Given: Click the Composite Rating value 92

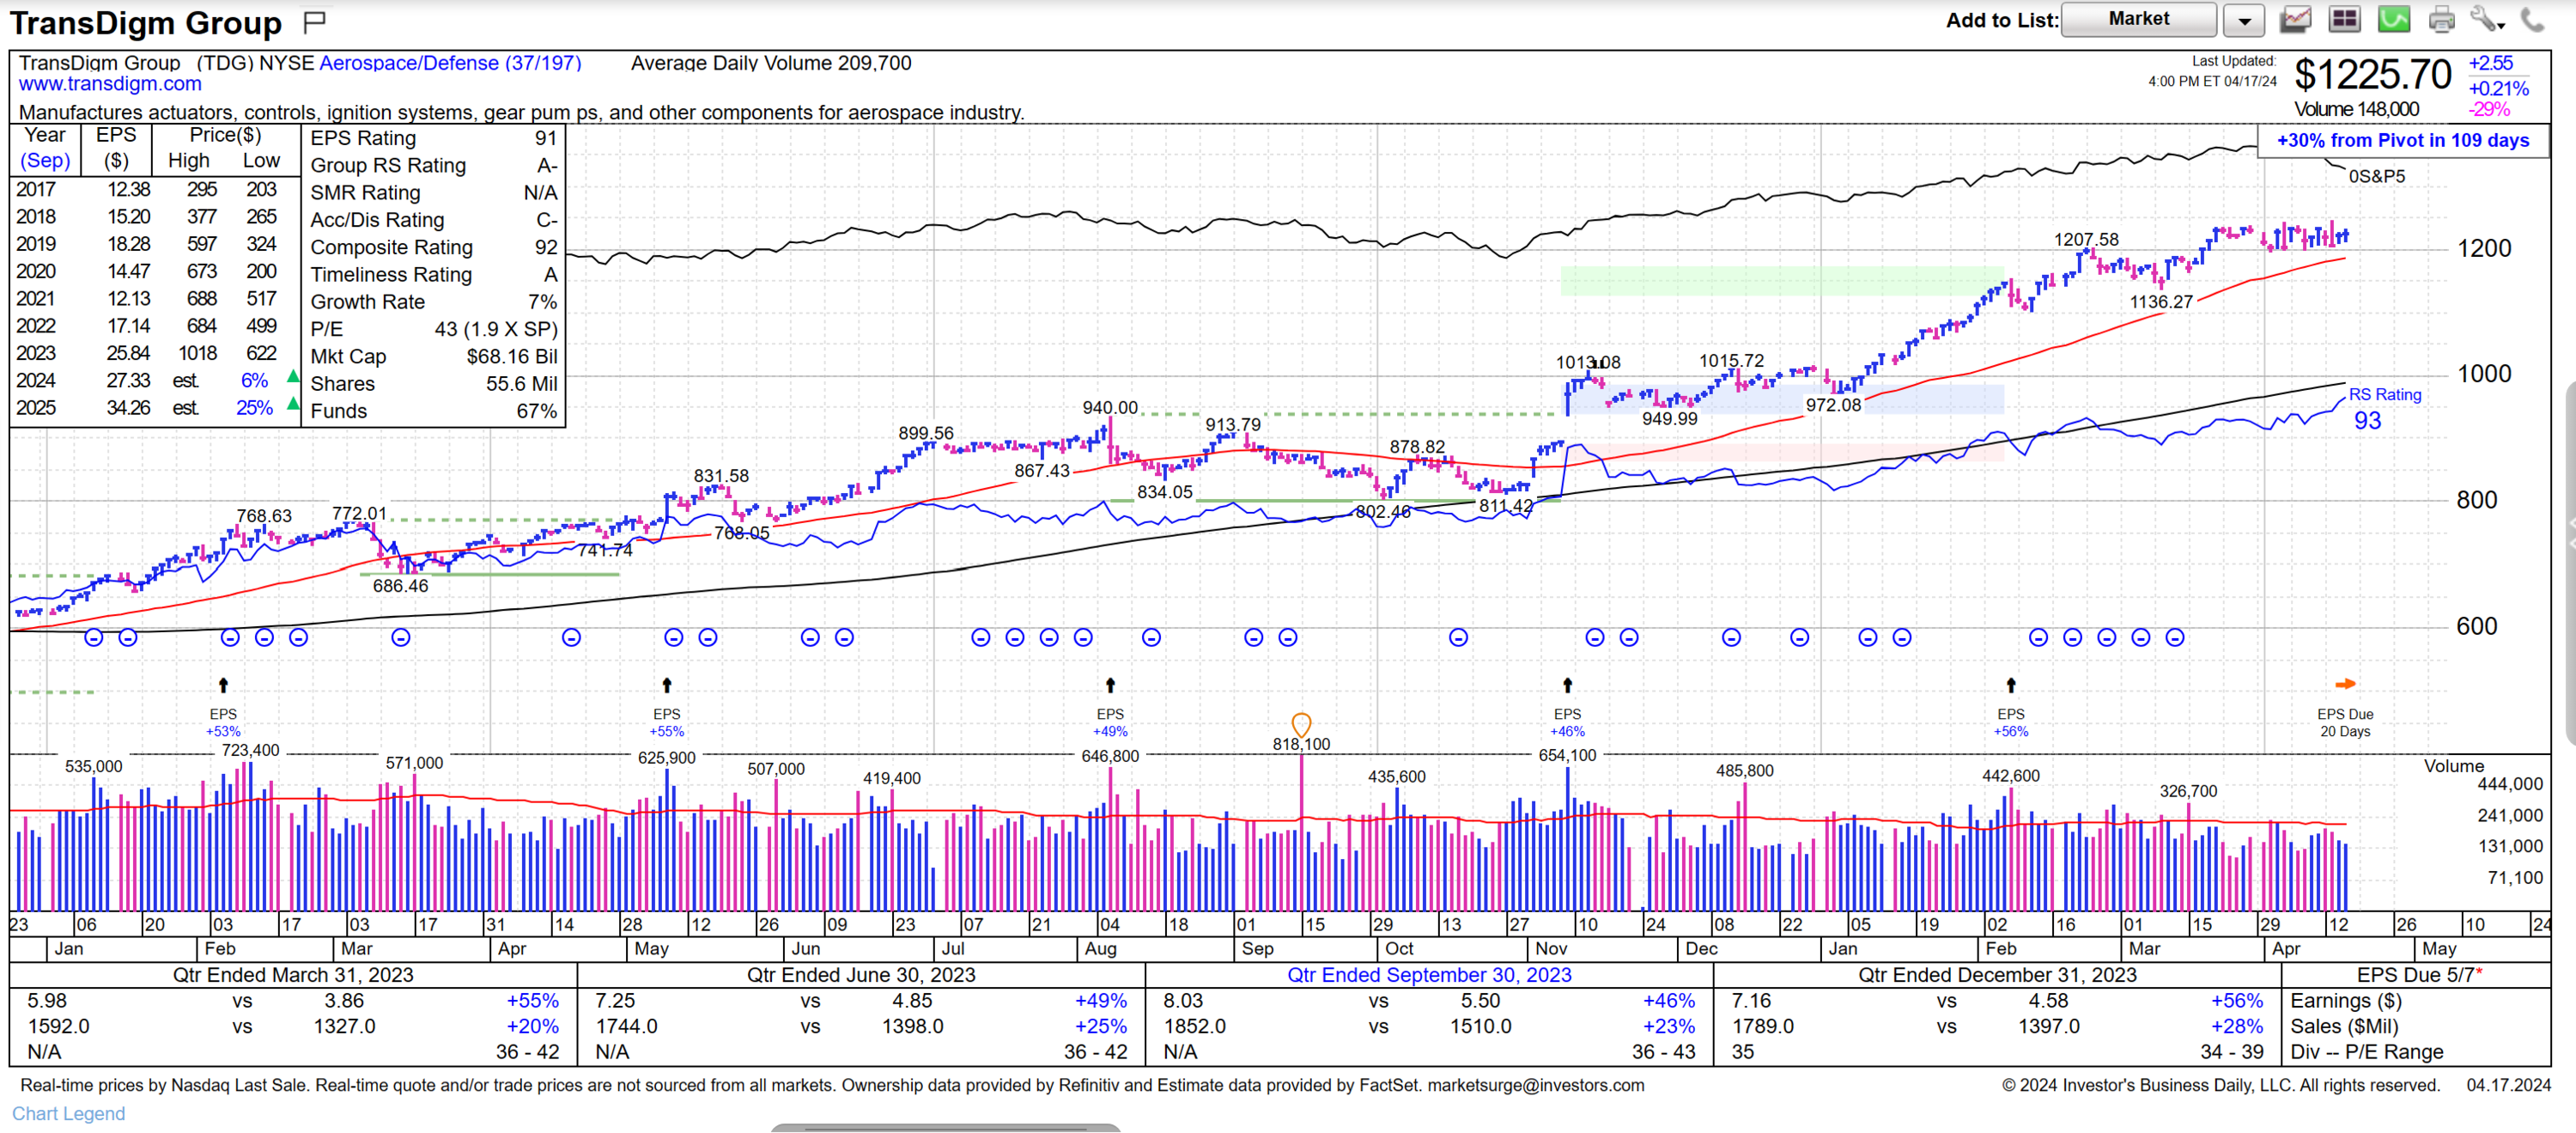Looking at the screenshot, I should coord(545,248).
